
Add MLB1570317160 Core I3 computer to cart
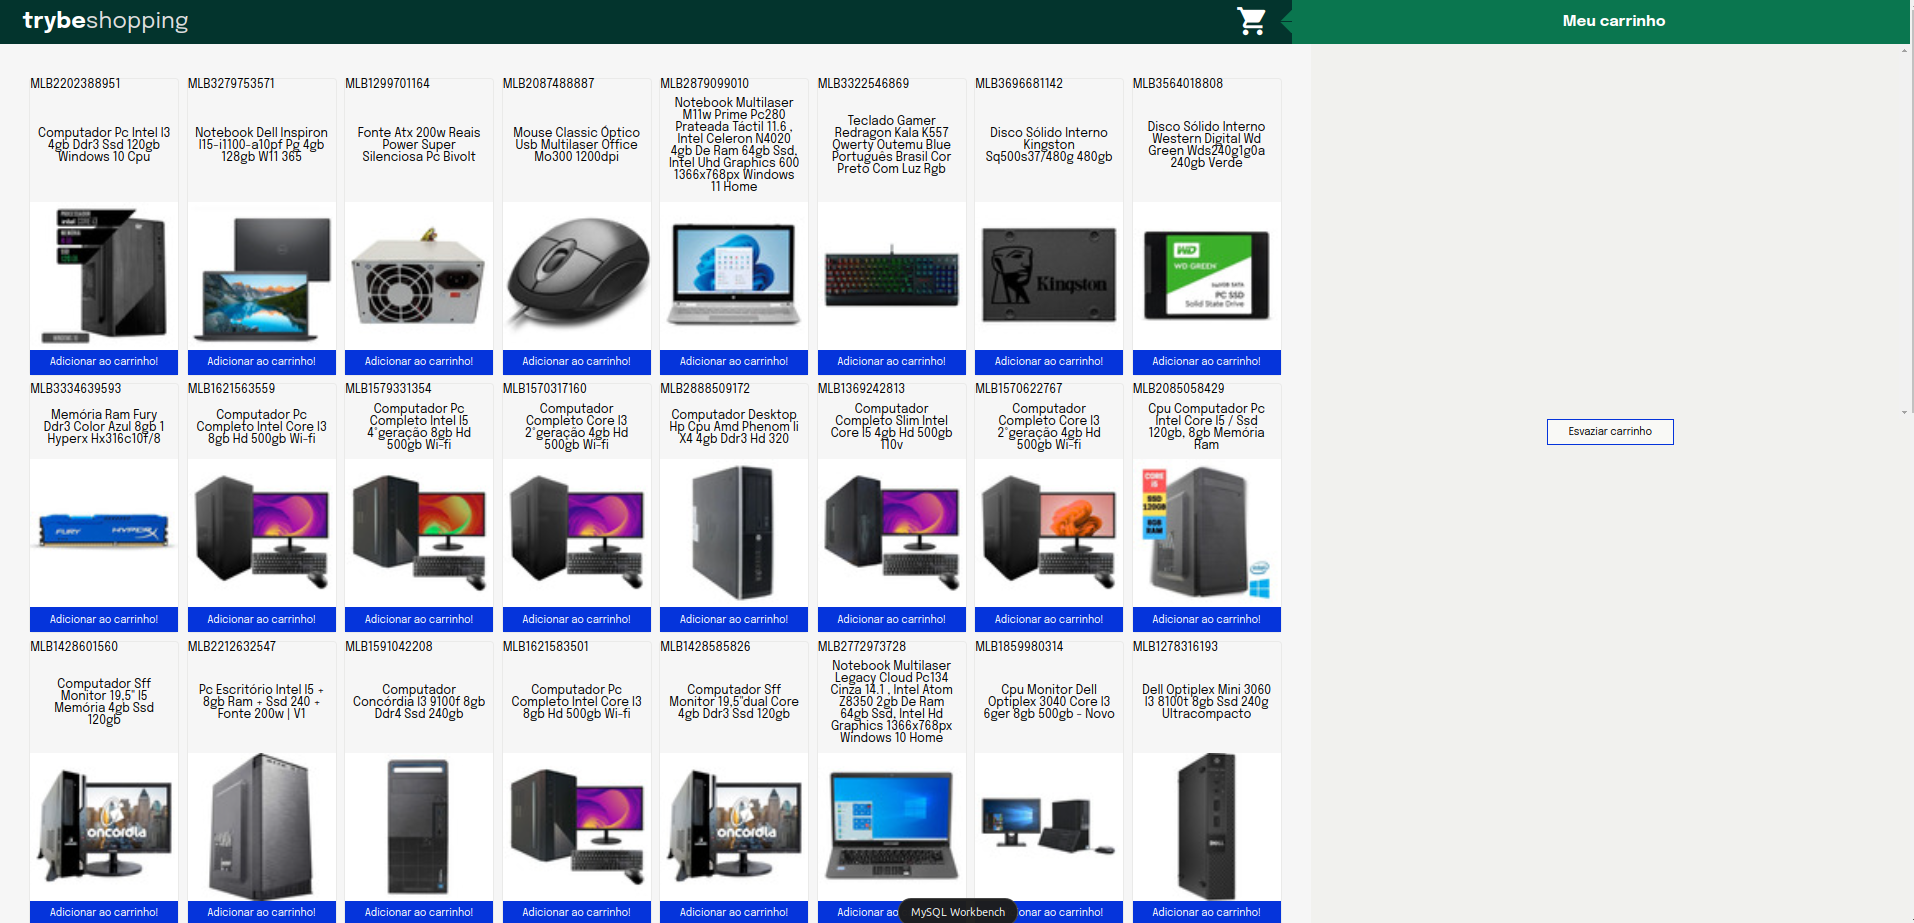click(x=576, y=620)
